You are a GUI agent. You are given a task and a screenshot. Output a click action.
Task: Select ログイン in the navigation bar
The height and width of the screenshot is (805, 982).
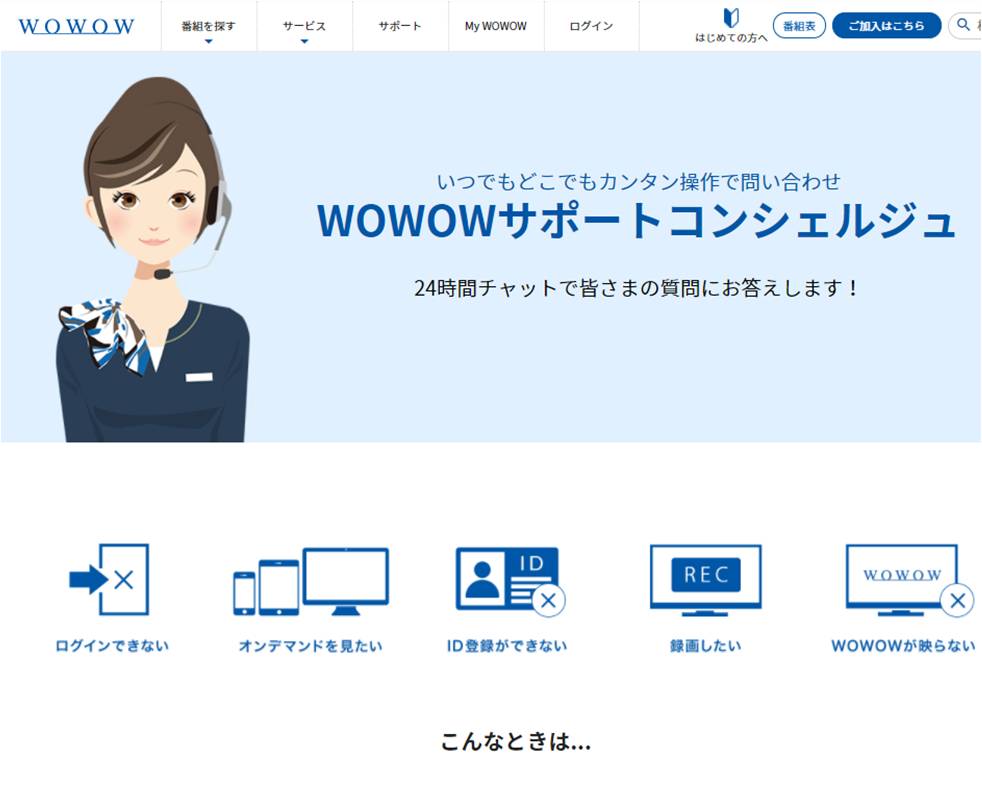(x=591, y=26)
